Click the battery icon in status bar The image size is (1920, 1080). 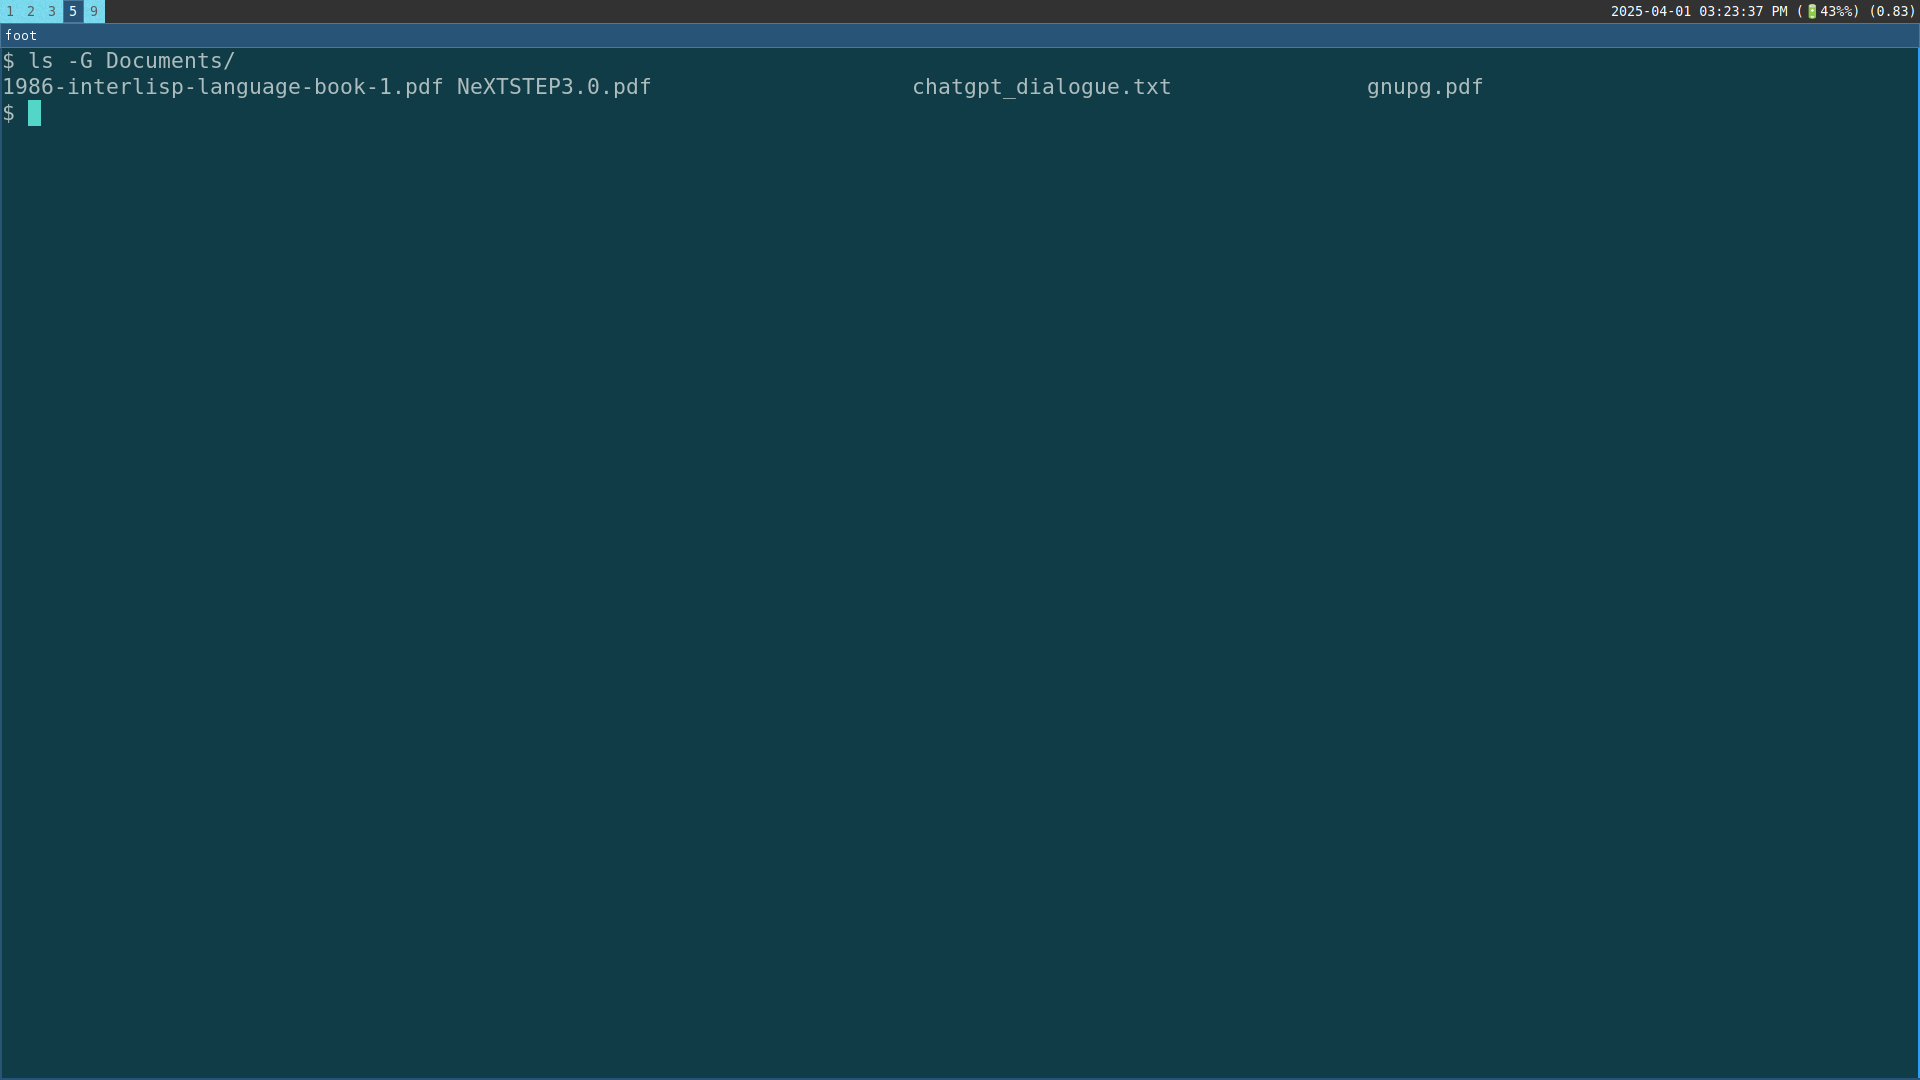click(x=1812, y=11)
